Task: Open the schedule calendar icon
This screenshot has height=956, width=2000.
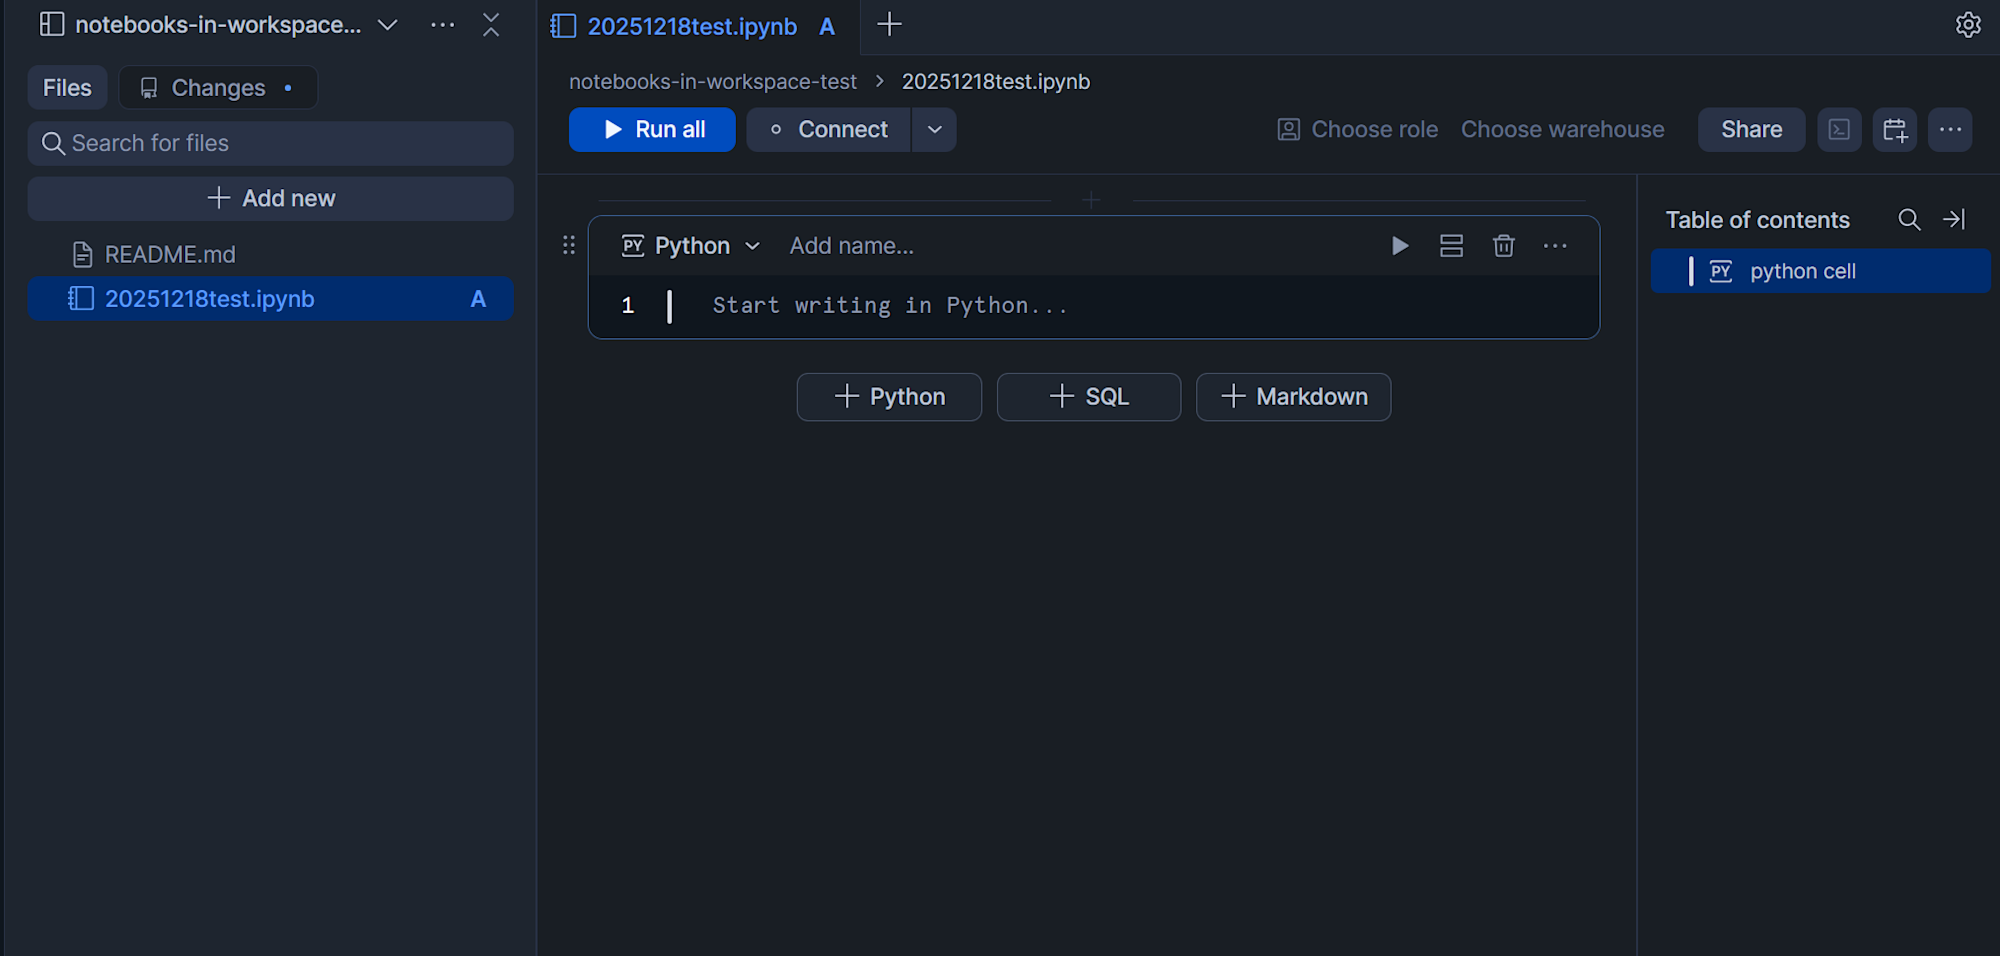Action: click(x=1894, y=130)
